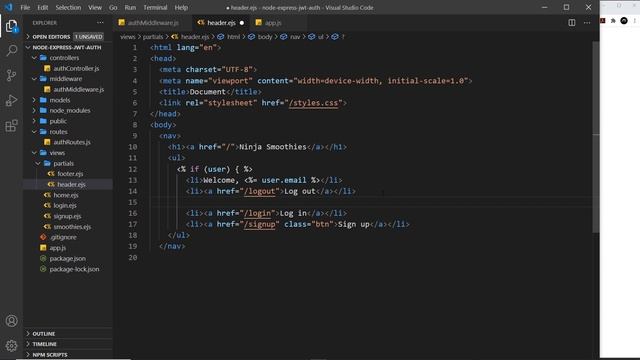Open home.ejs in explorer

66,195
